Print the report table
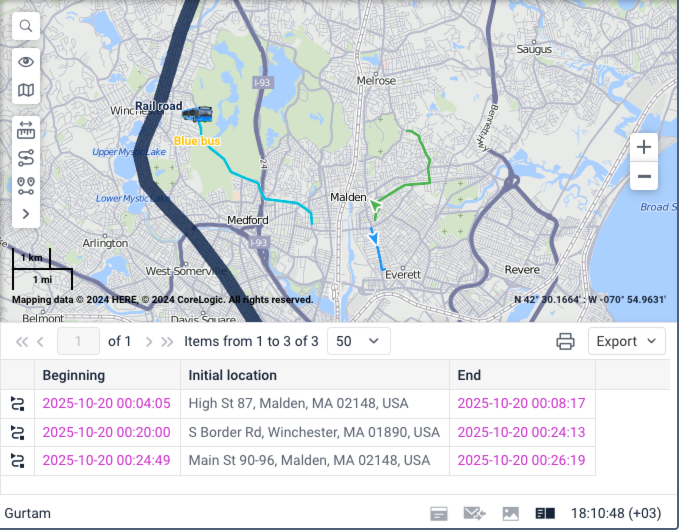679x530 pixels. tap(565, 341)
